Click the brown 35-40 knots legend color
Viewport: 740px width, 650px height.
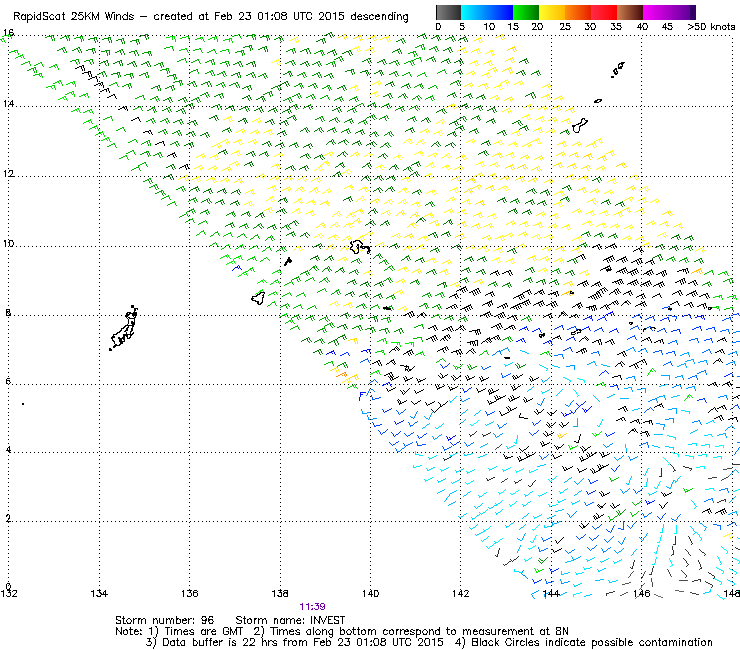(x=630, y=12)
